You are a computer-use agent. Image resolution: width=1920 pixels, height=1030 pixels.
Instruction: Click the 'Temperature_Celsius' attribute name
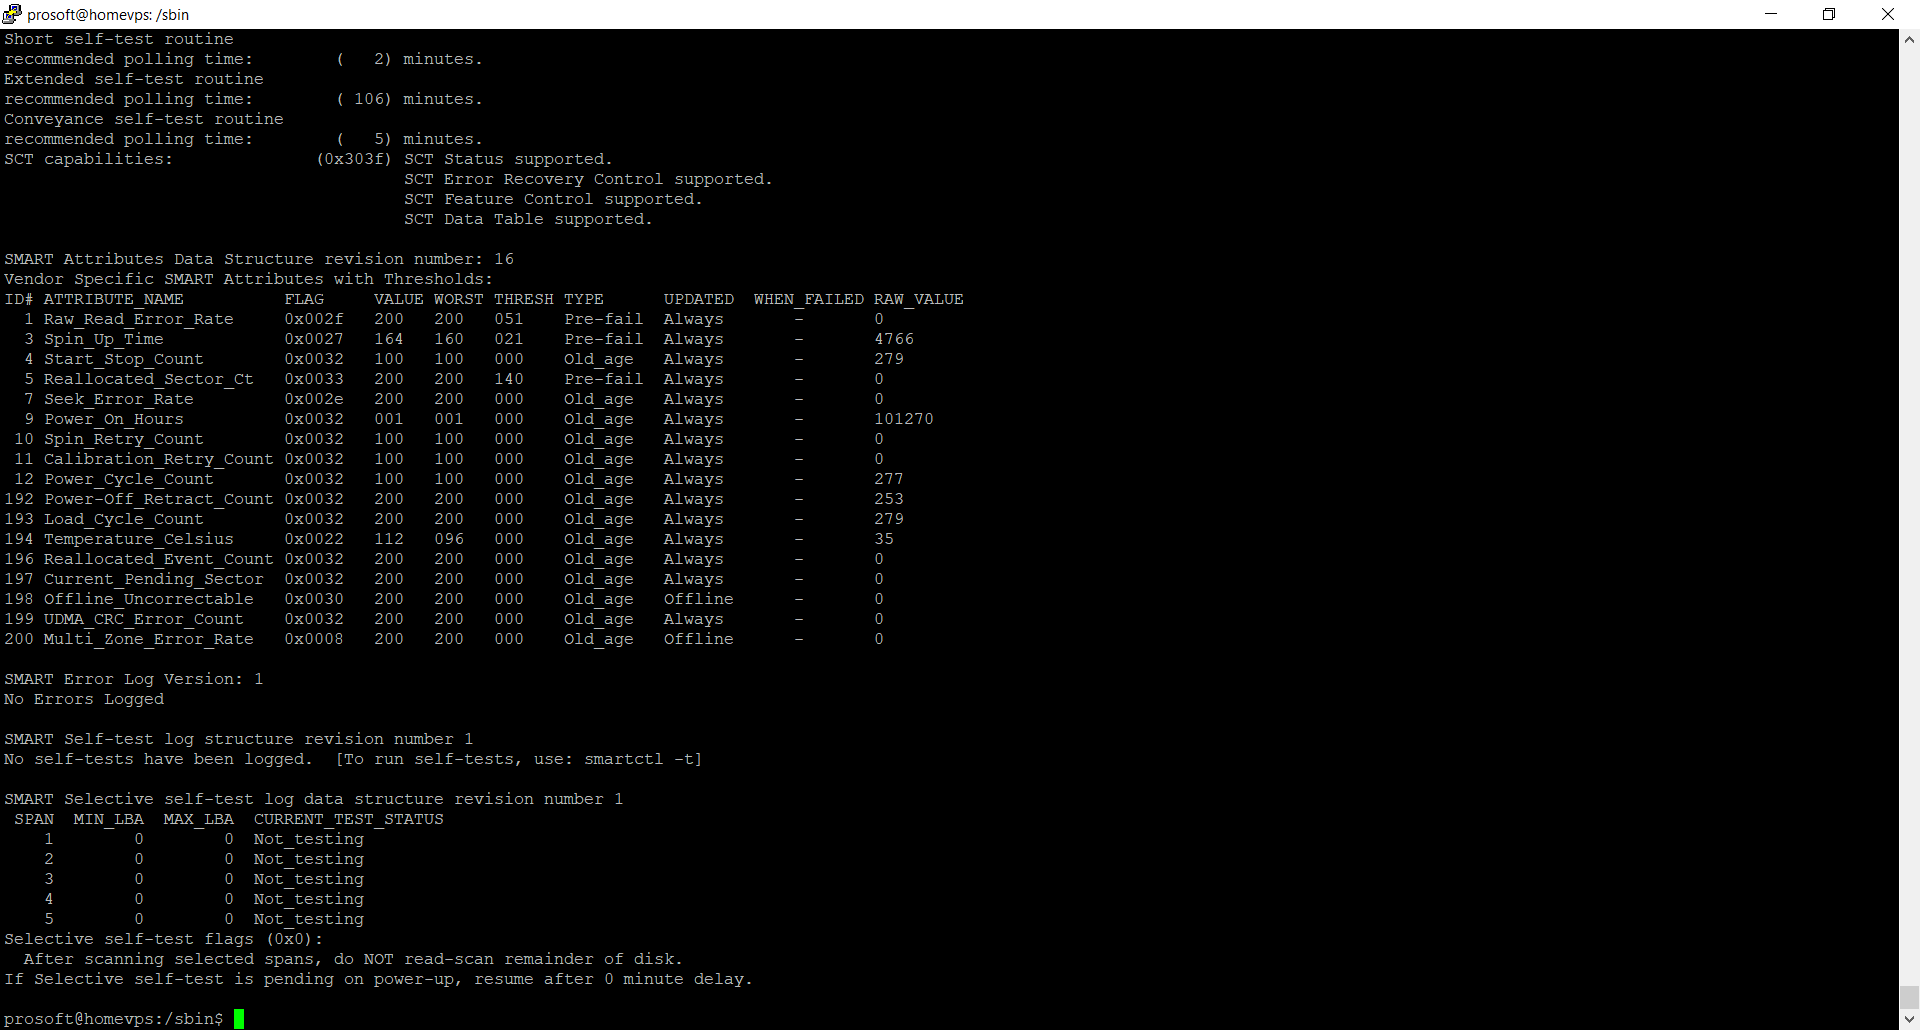[x=139, y=539]
